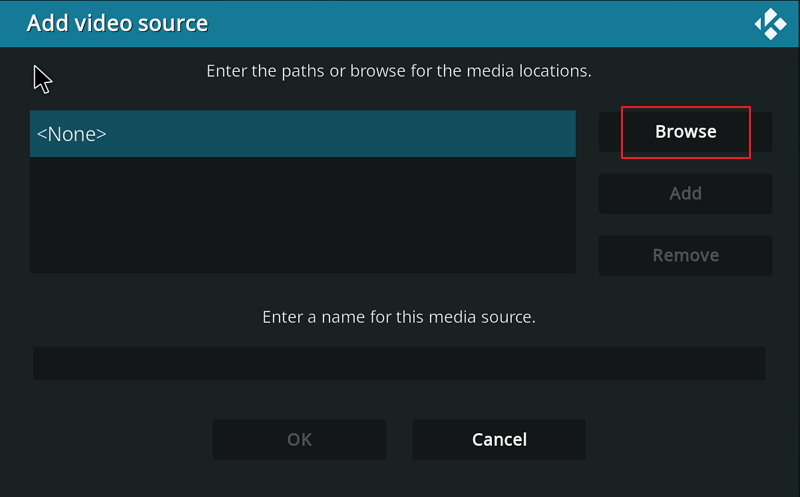Add another media path row

685,193
